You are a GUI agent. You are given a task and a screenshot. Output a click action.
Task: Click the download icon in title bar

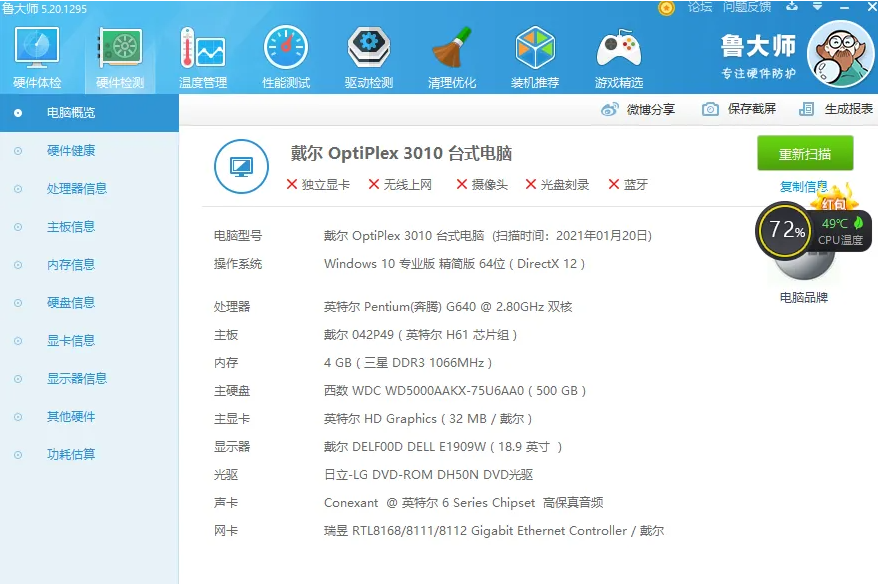tap(792, 6)
